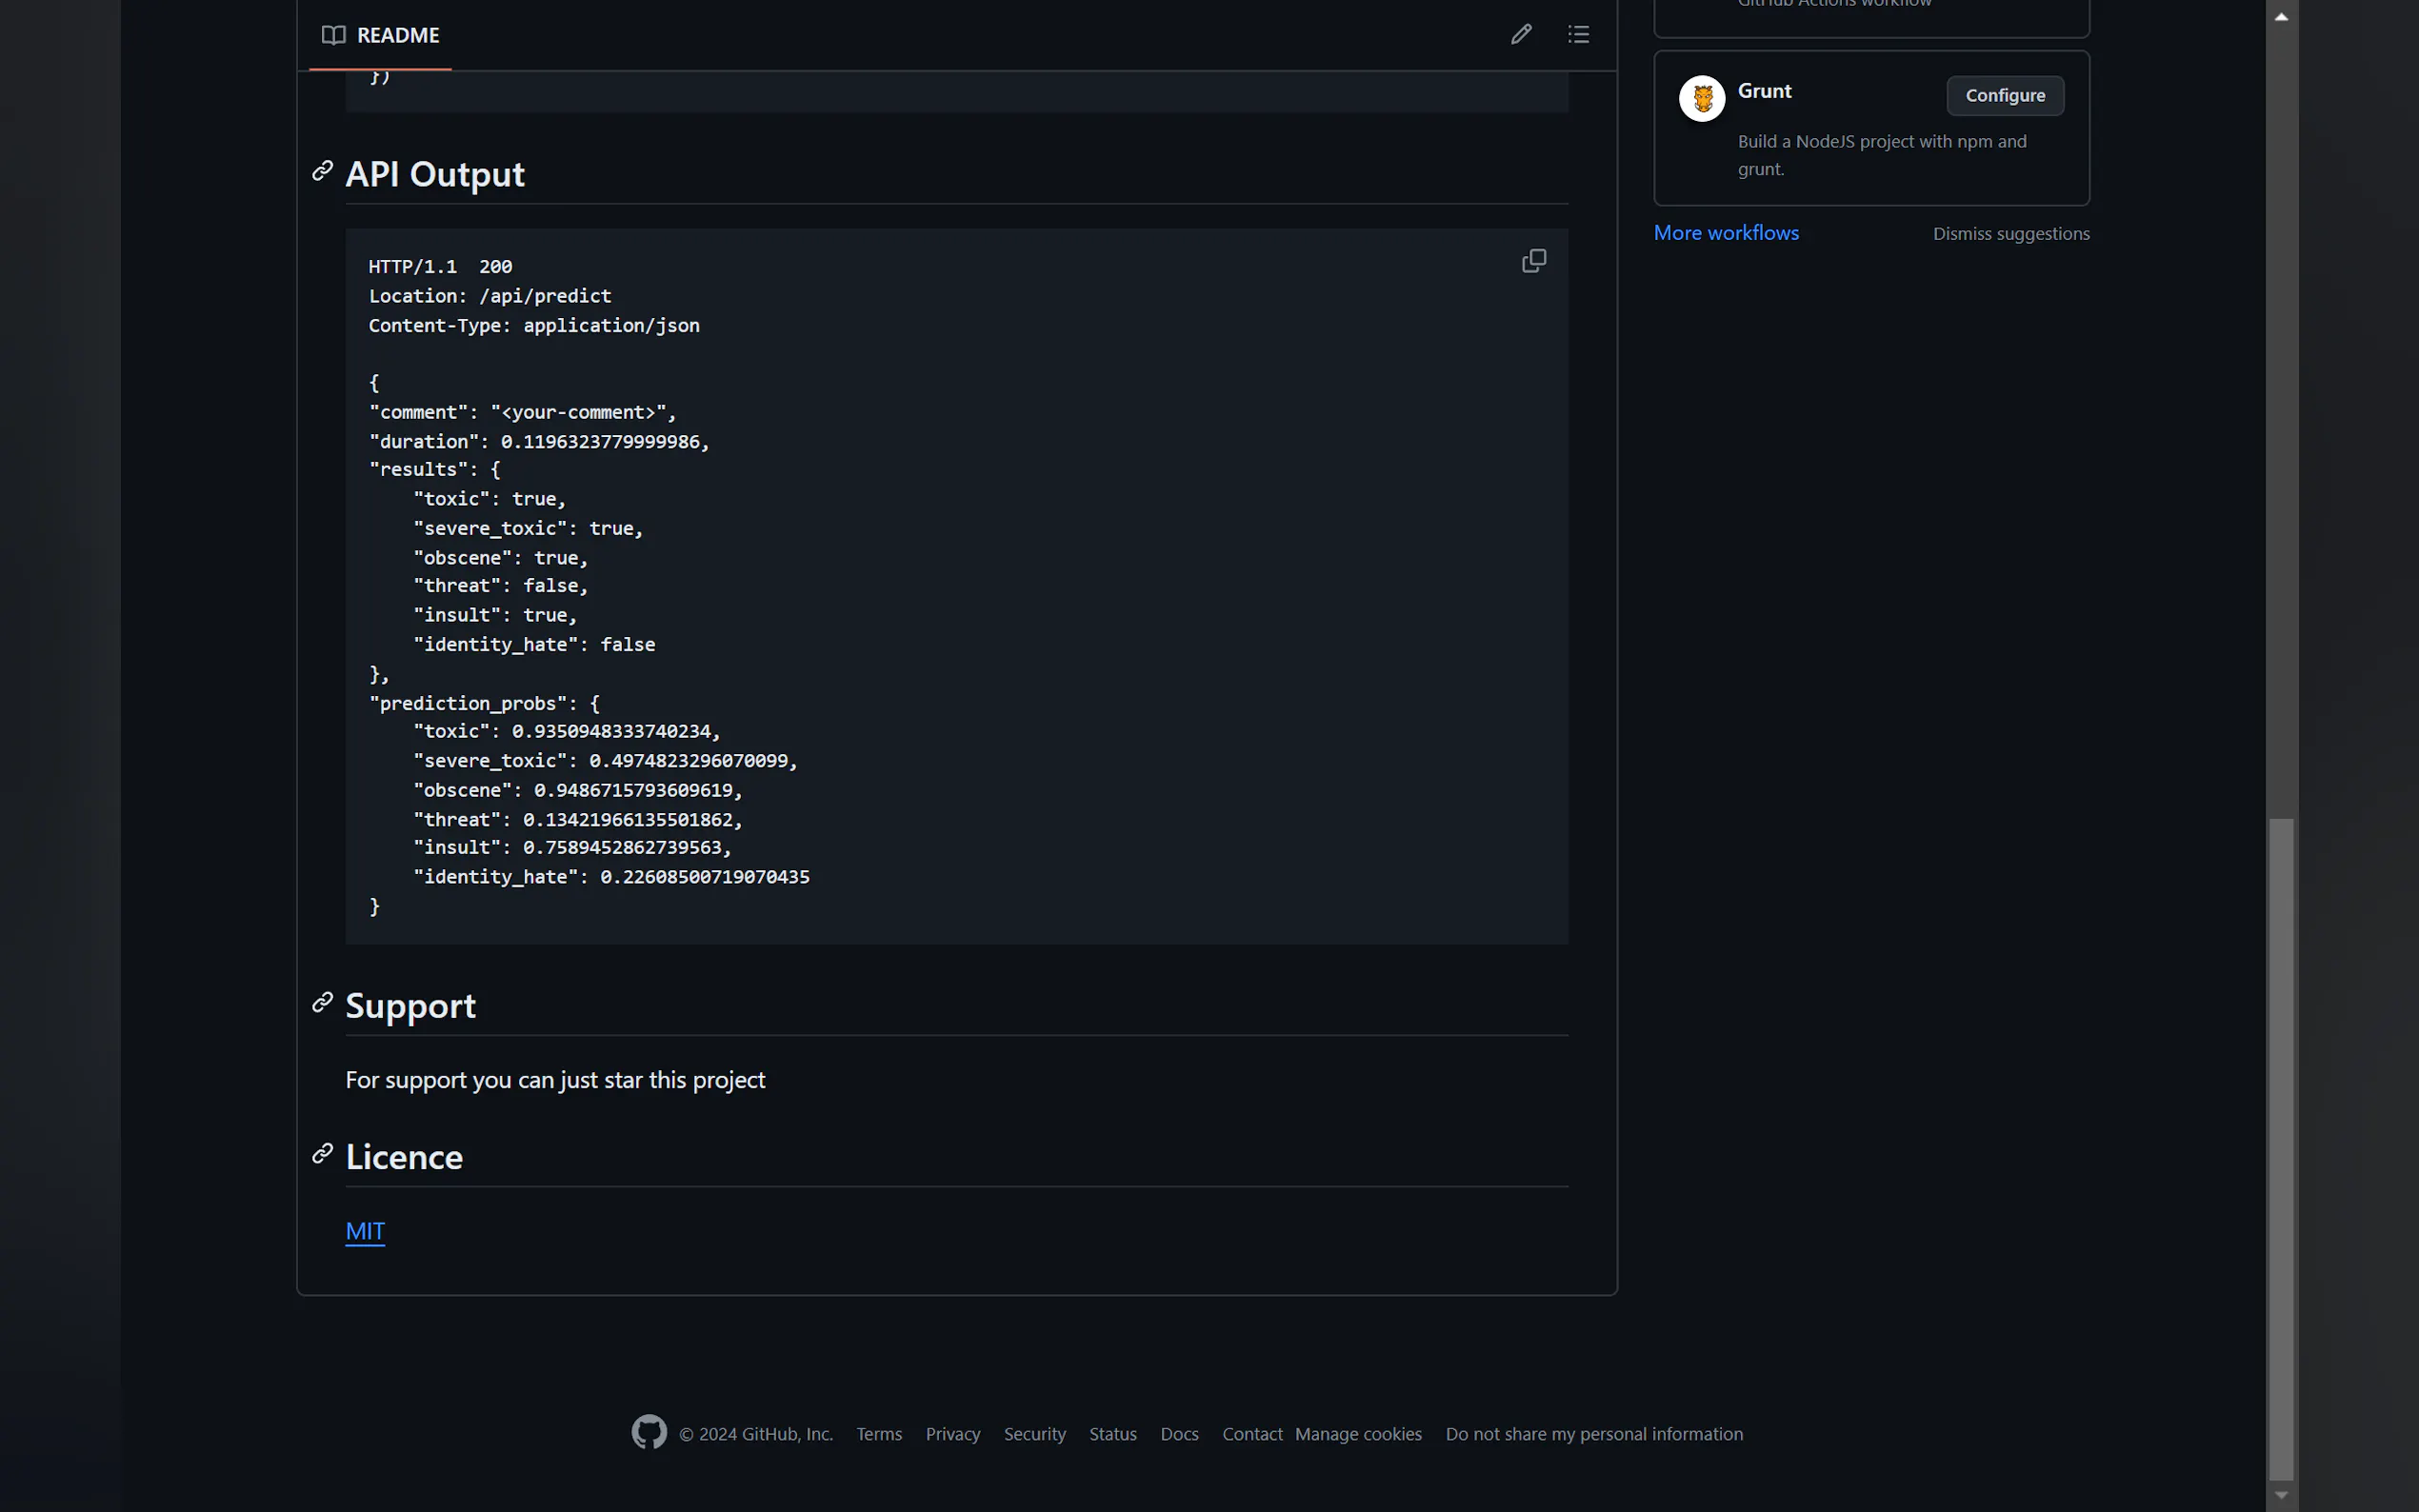Open the MIT licence link
The image size is (2419, 1512).
365,1231
